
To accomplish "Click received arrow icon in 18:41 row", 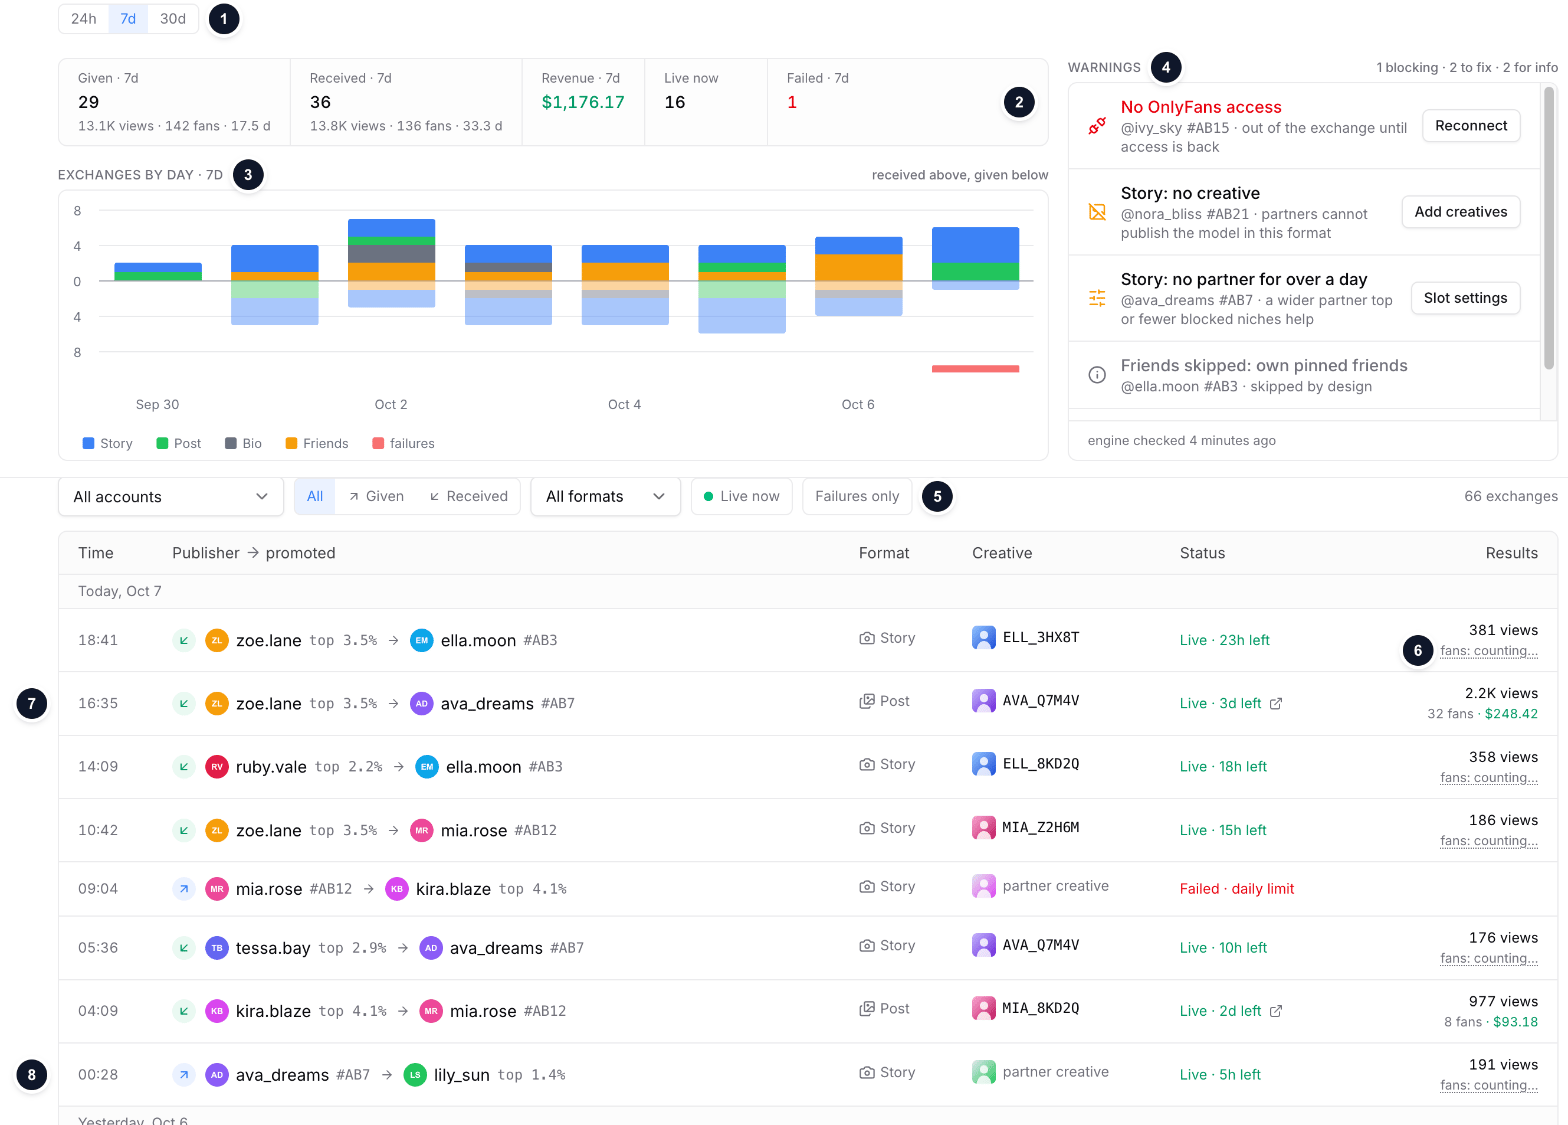I will click(x=184, y=641).
